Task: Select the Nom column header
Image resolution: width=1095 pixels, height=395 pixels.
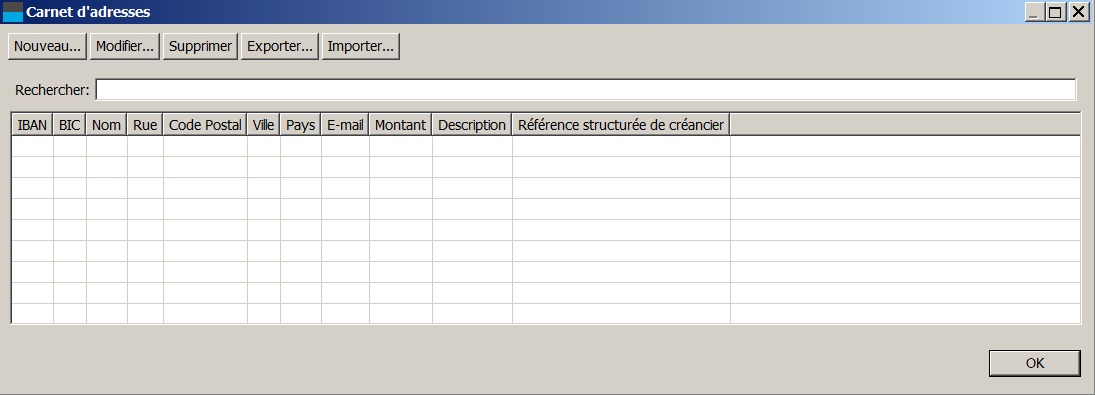Action: click(x=107, y=125)
